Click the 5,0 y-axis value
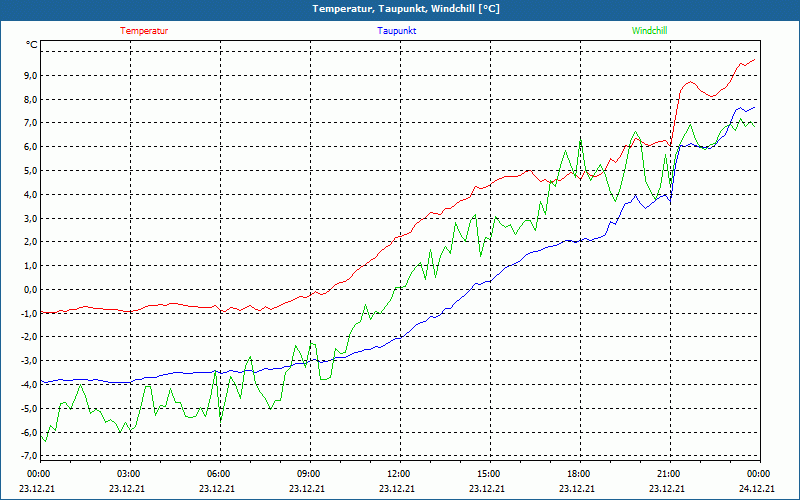The image size is (800, 500). [31, 170]
